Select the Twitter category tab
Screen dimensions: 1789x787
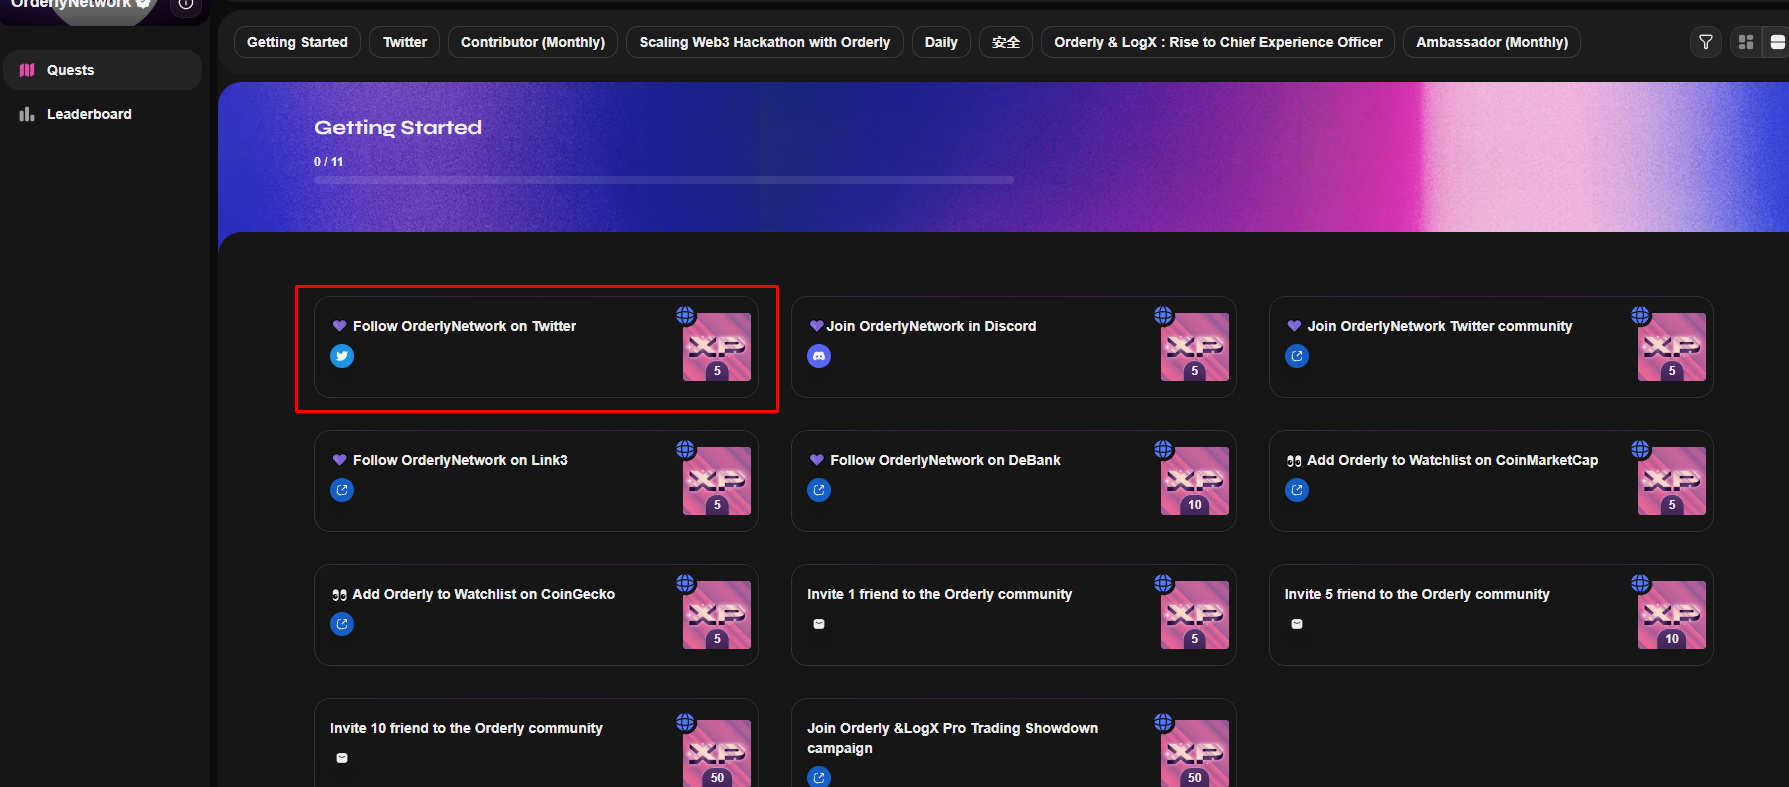point(405,42)
